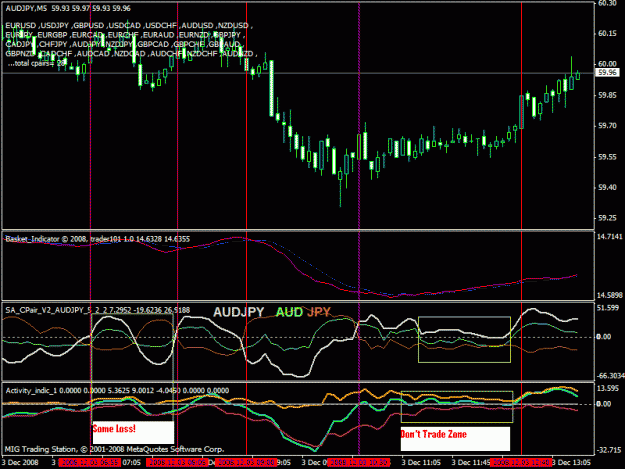Click the 14.5898 basket scale value
The height and width of the screenshot is (469, 625).
tap(609, 295)
